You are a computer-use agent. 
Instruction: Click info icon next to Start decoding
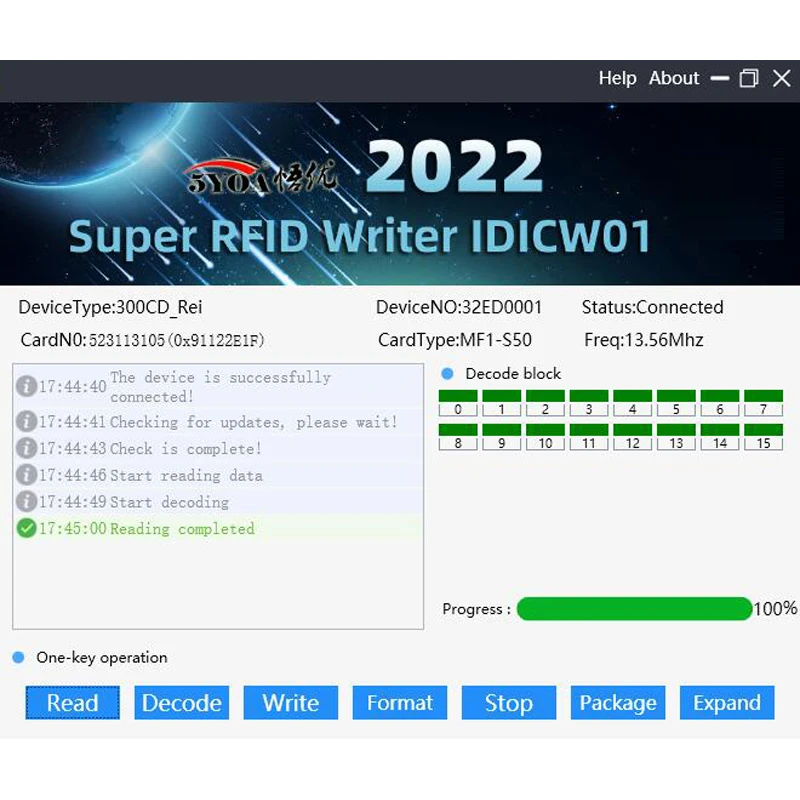point(27,502)
